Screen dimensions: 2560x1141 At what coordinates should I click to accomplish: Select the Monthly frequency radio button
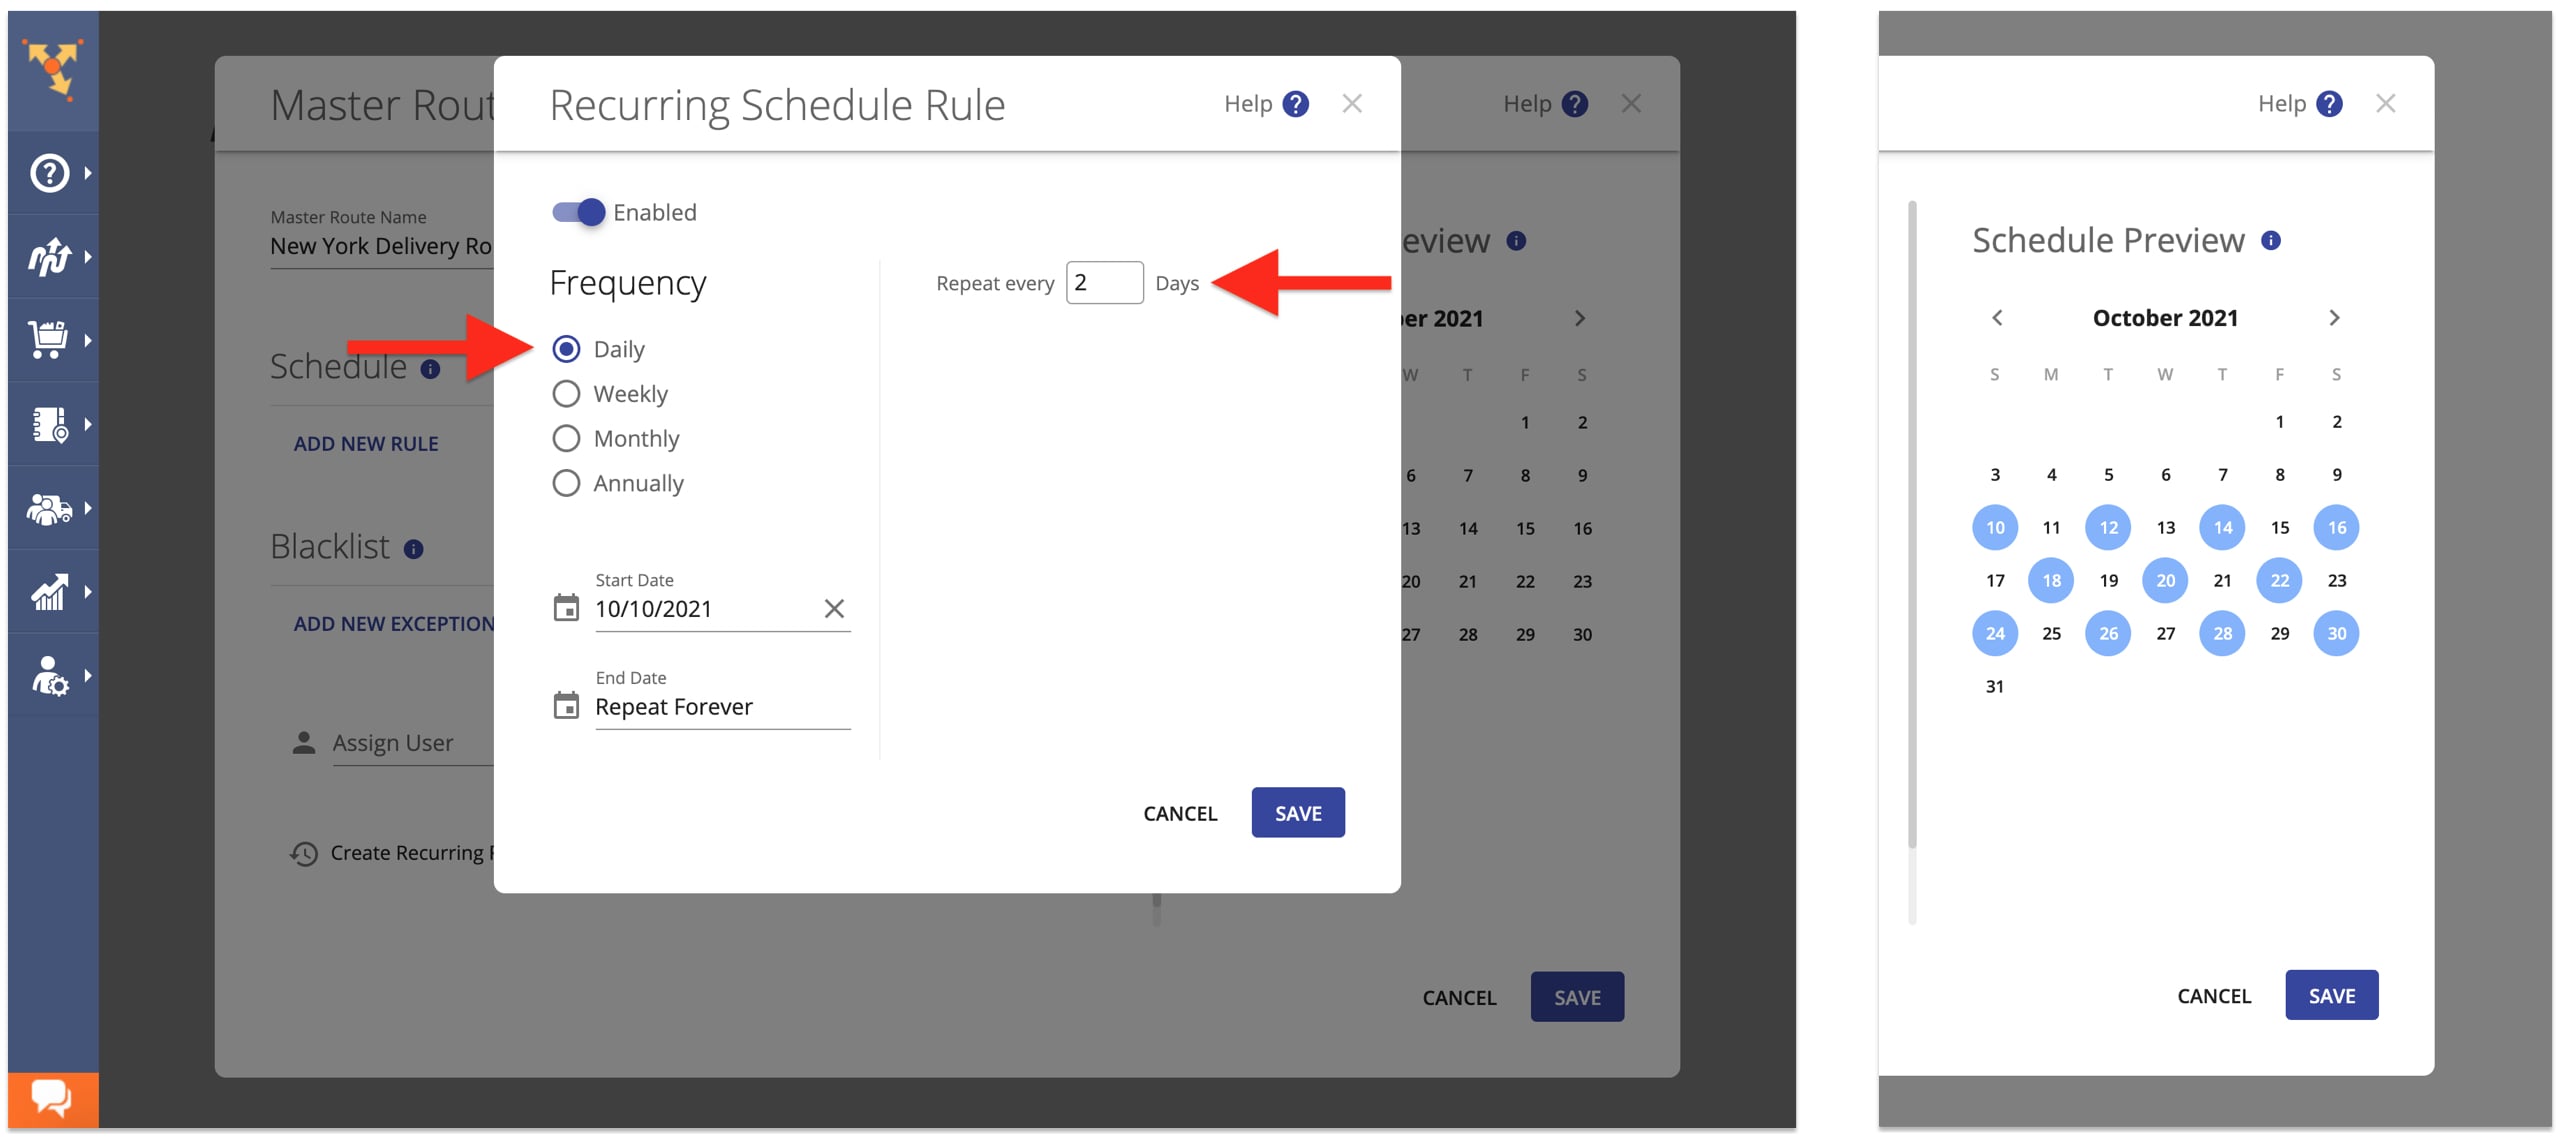565,437
